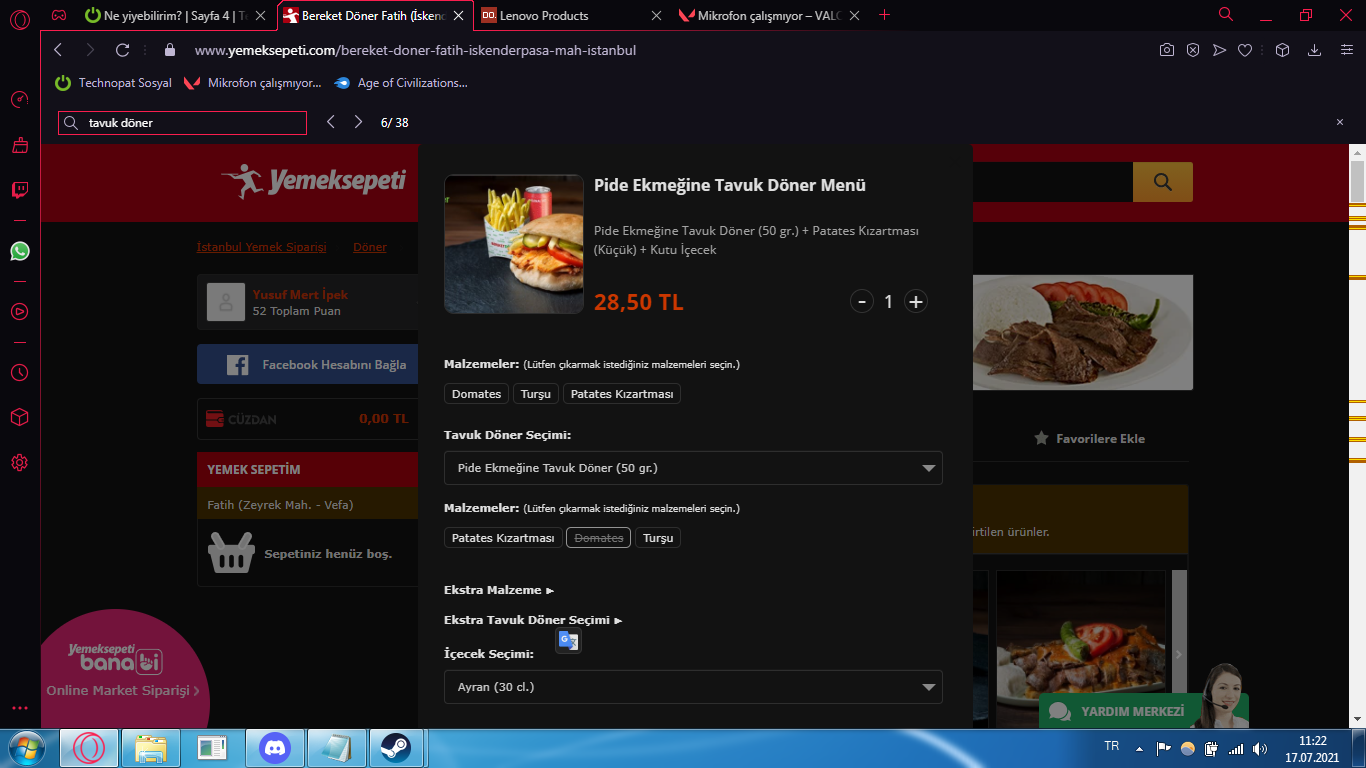This screenshot has width=1366, height=768.
Task: Open Easy Setup sliders icon
Action: (x=1346, y=50)
